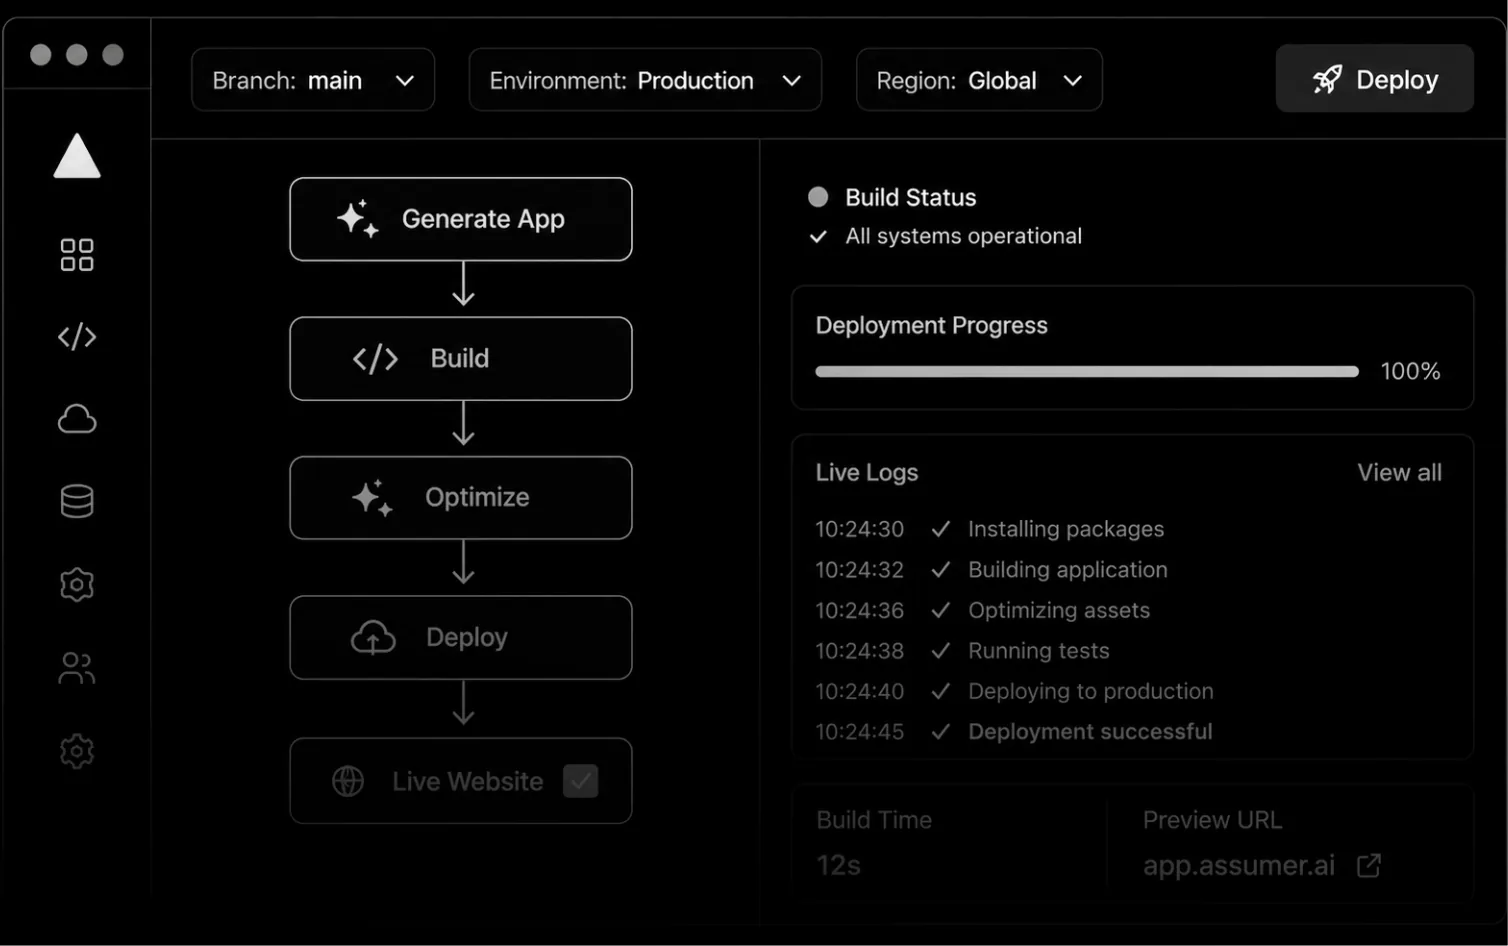Open the users icon in sidebar
Image resolution: width=1508 pixels, height=946 pixels.
[x=77, y=668]
